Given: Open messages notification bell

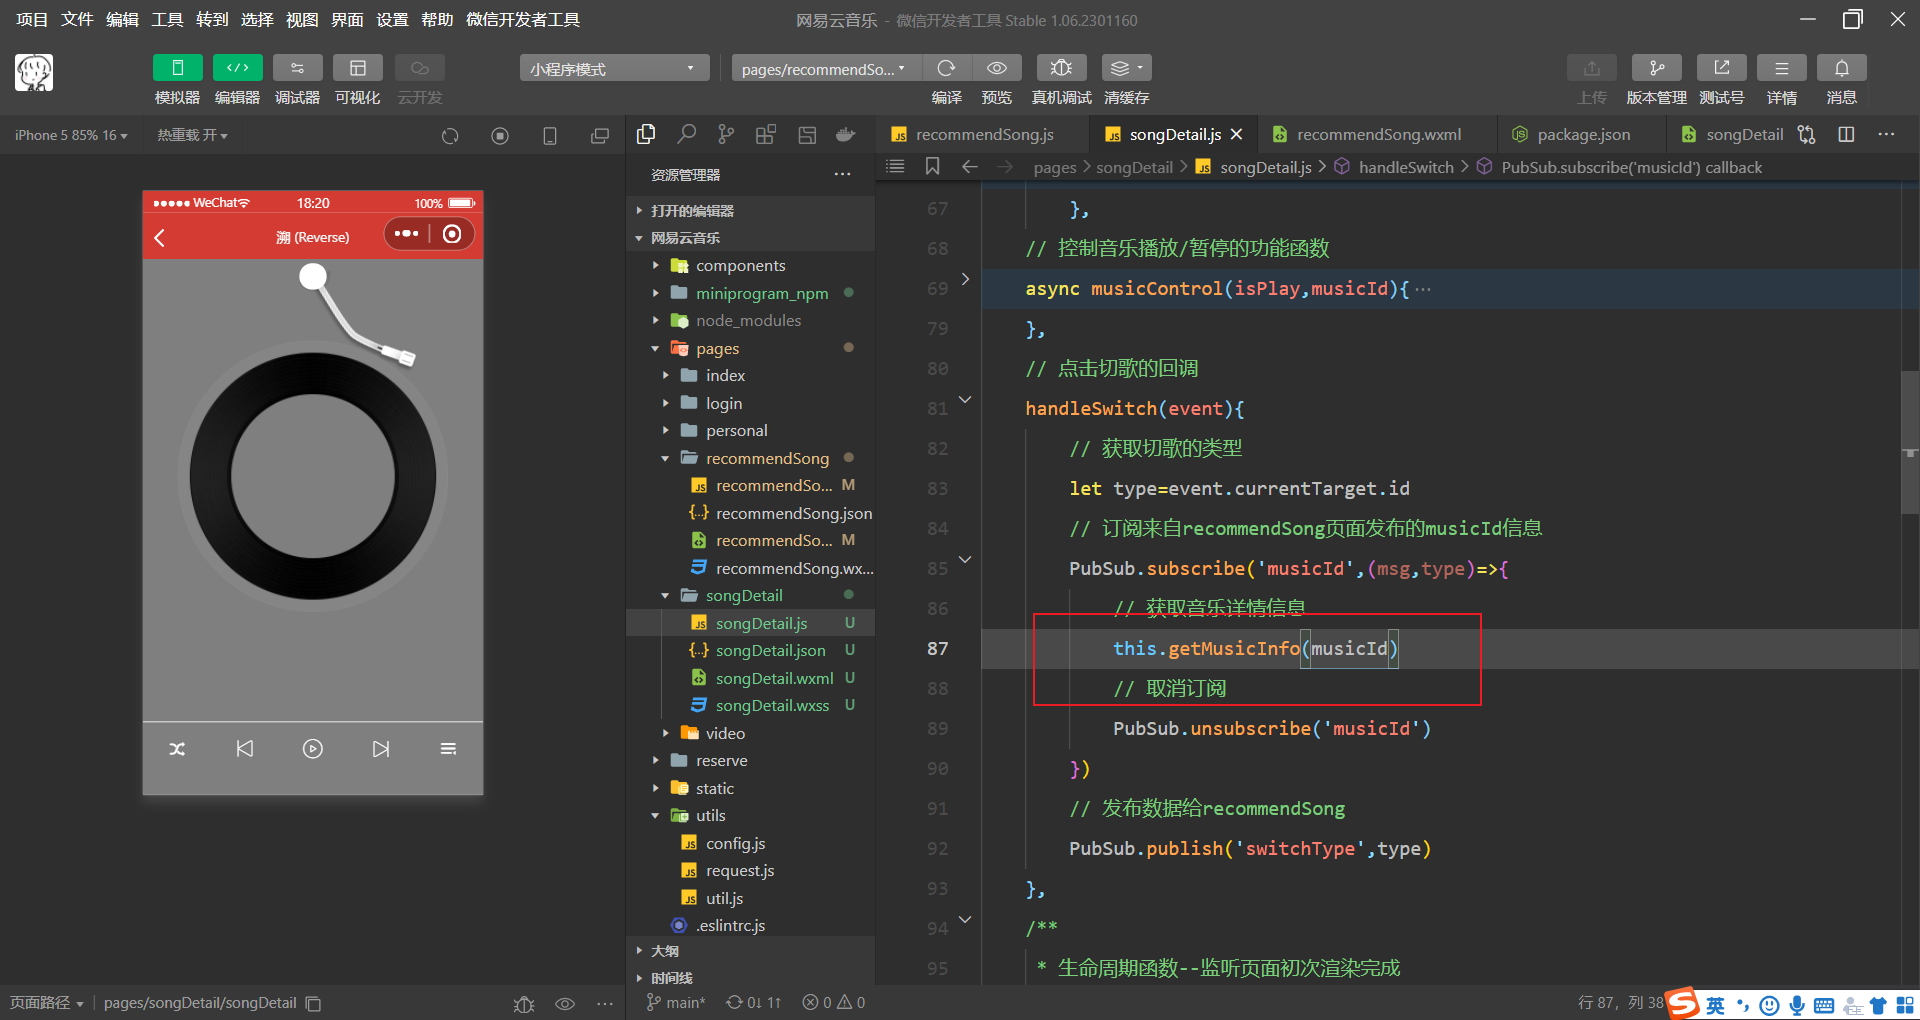Looking at the screenshot, I should [x=1841, y=68].
